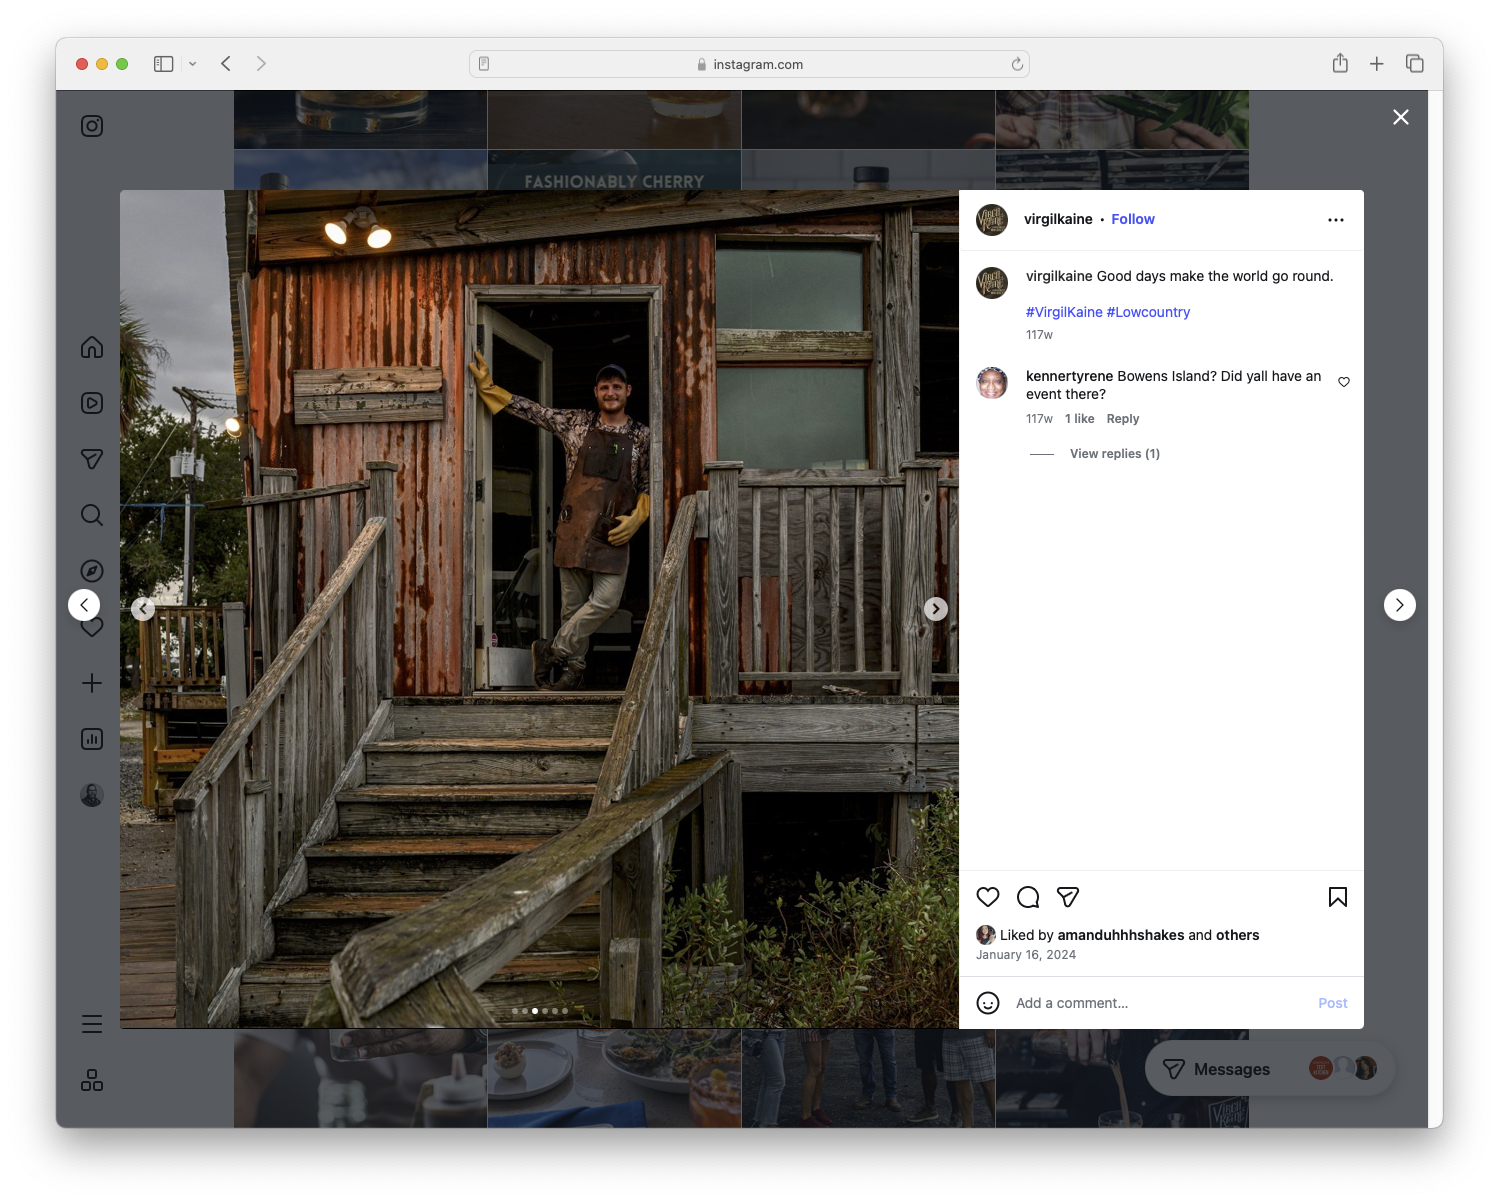Go to Home feed in sidebar

(x=92, y=347)
